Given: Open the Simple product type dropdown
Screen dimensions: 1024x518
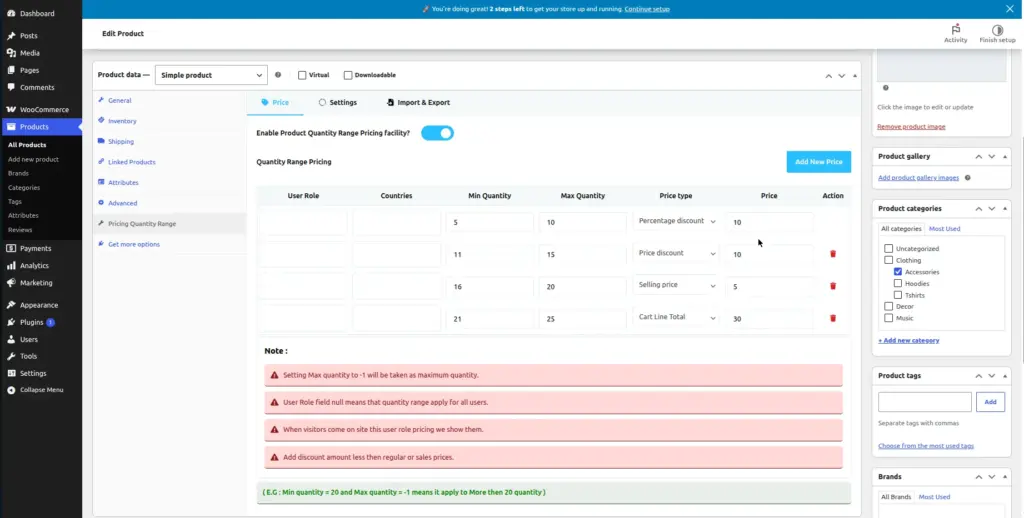Looking at the screenshot, I should (211, 75).
